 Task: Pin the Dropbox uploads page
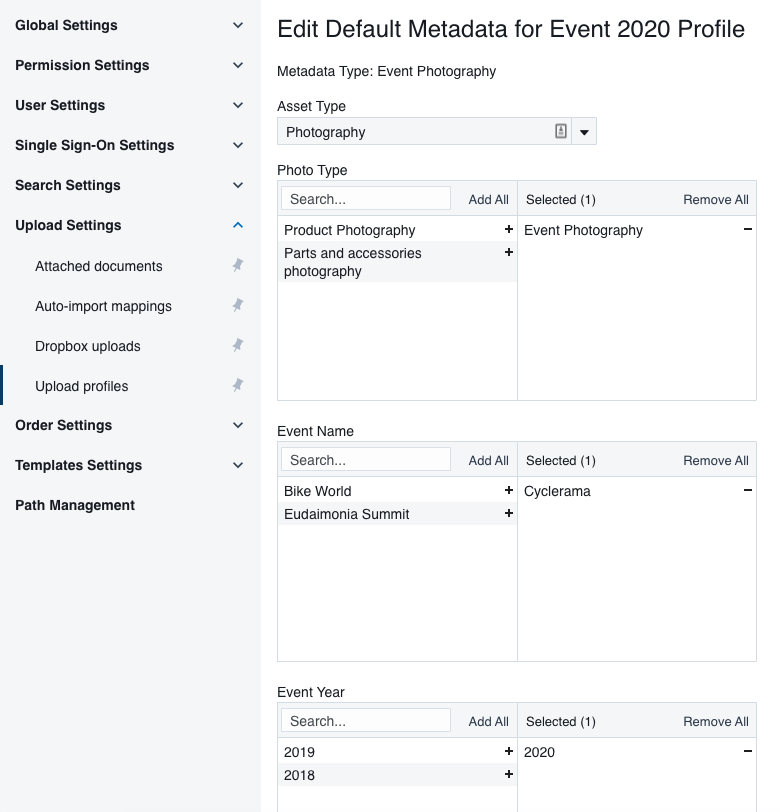point(238,345)
